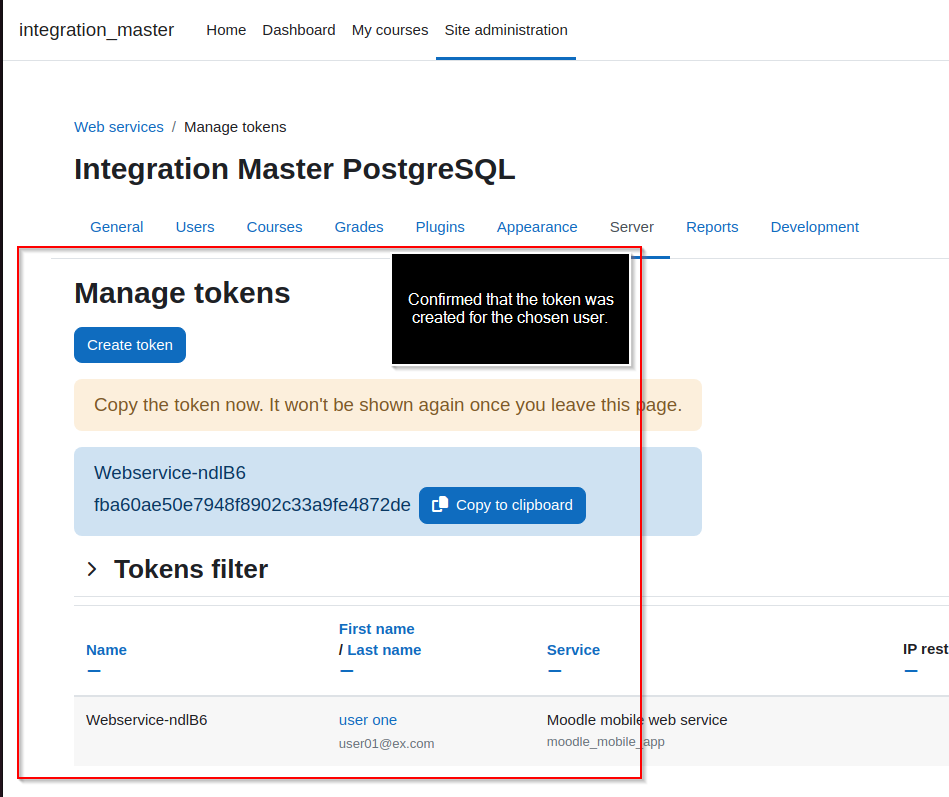Hide the Service column dash icon
This screenshot has height=797, width=949.
pyautogui.click(x=554, y=671)
